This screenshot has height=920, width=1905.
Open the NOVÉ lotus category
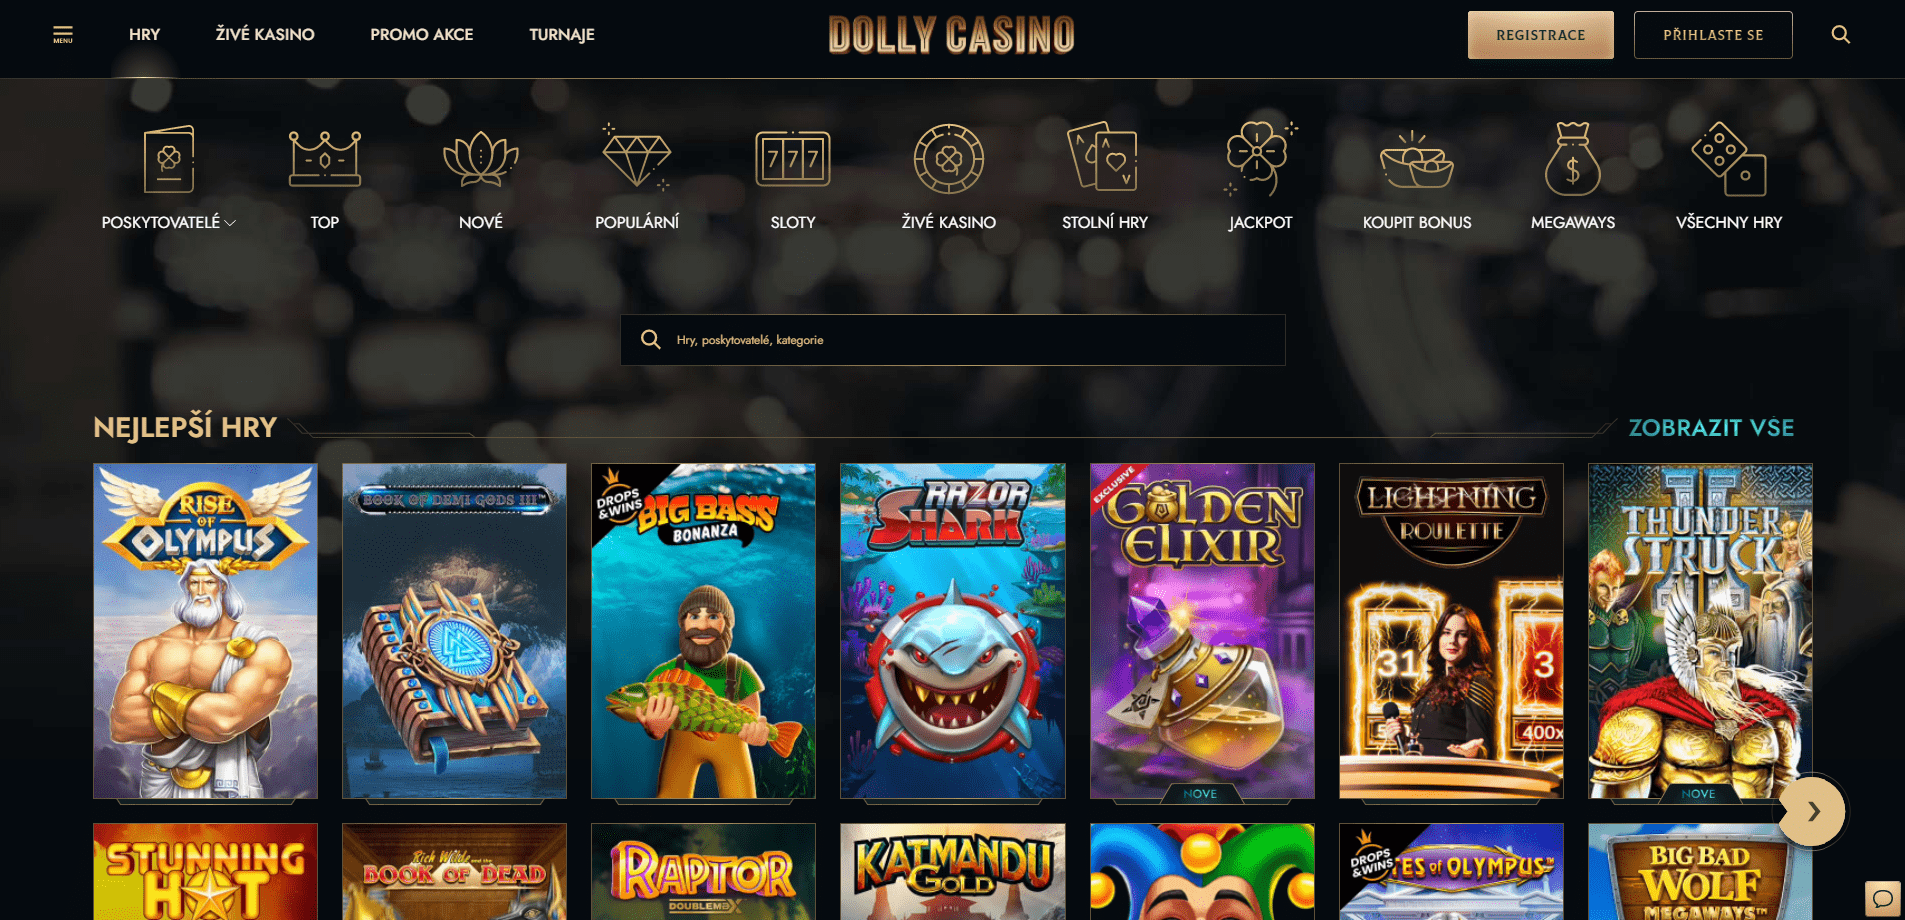point(481,158)
